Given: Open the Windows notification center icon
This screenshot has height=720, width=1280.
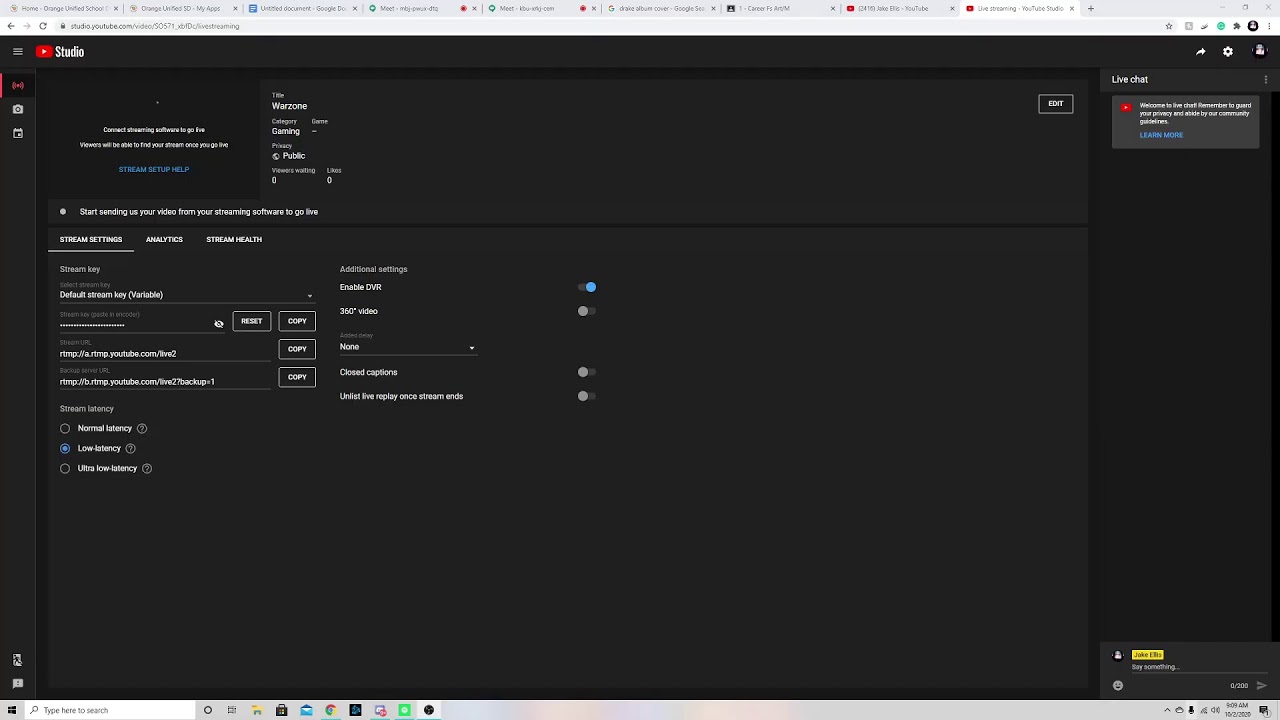Looking at the screenshot, I should point(1265,710).
